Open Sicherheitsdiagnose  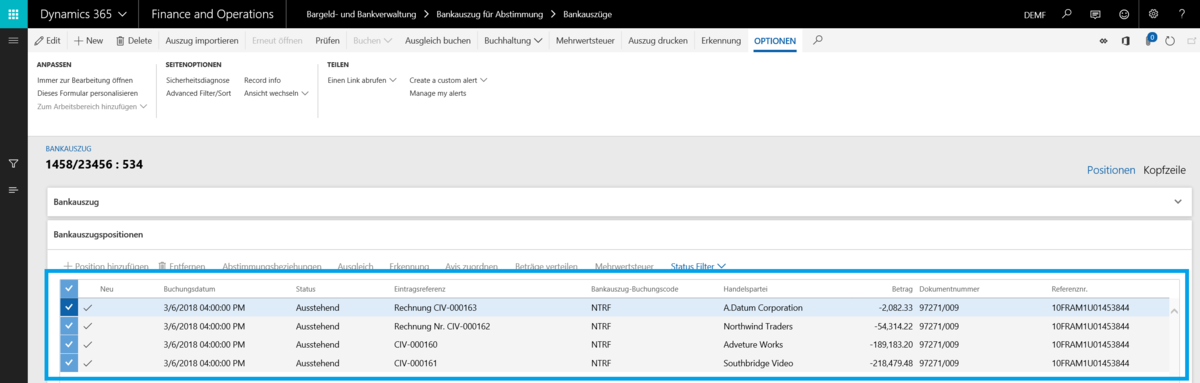tap(198, 80)
